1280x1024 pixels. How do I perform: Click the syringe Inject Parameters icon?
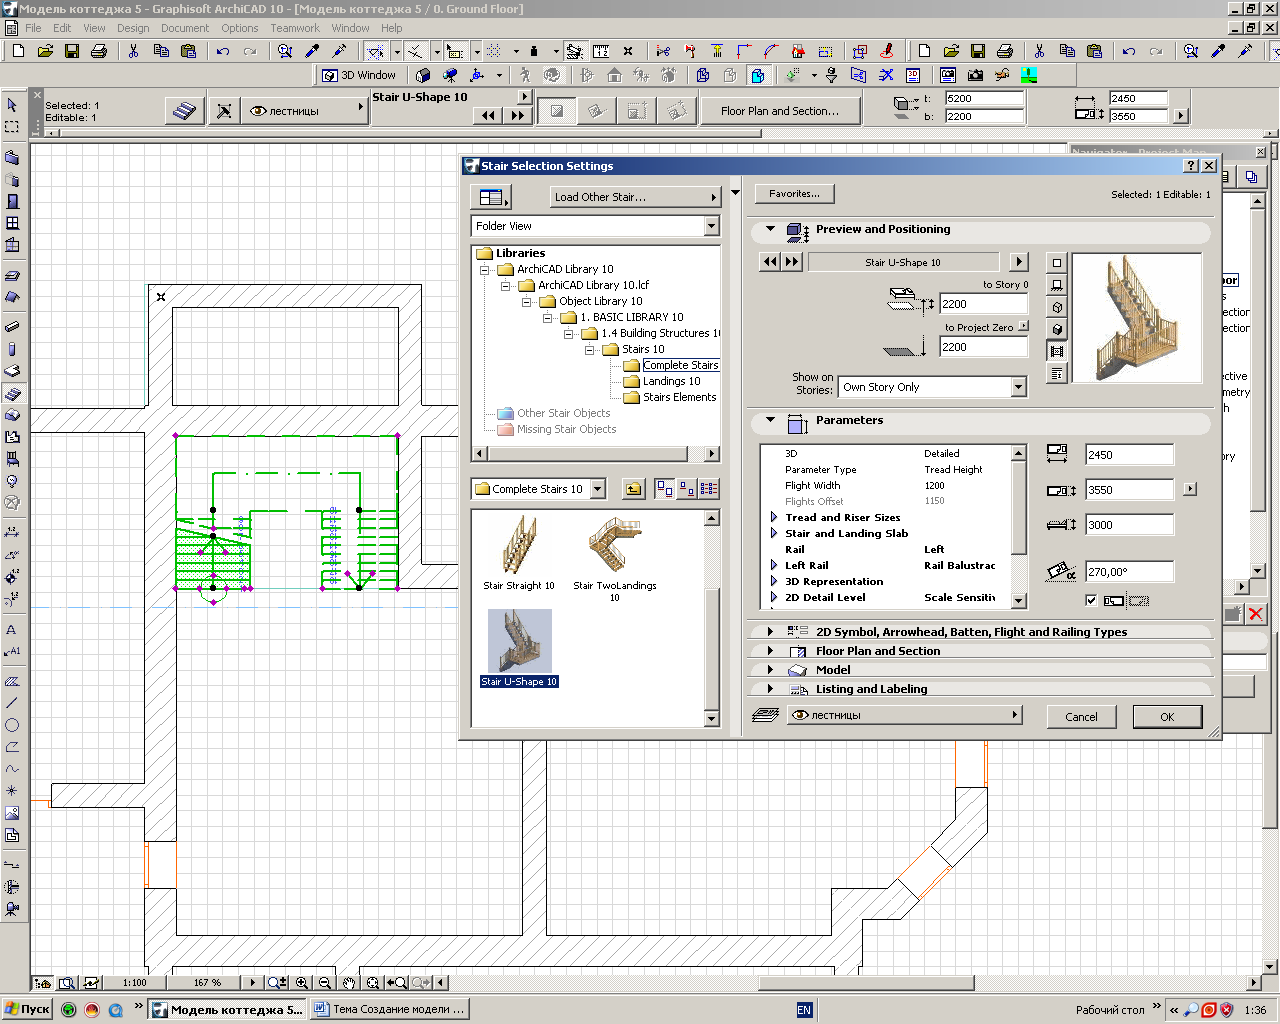tap(339, 51)
